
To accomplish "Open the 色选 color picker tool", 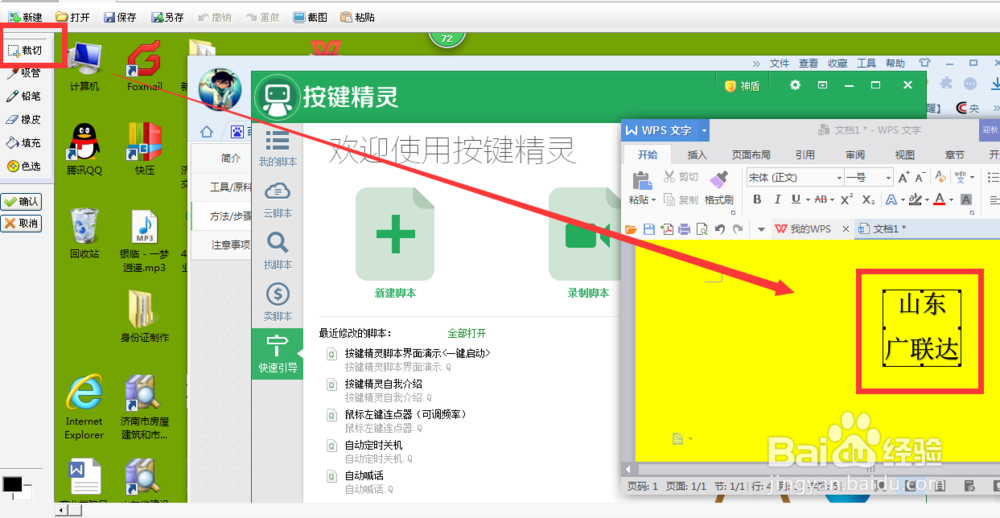I will click(x=23, y=166).
